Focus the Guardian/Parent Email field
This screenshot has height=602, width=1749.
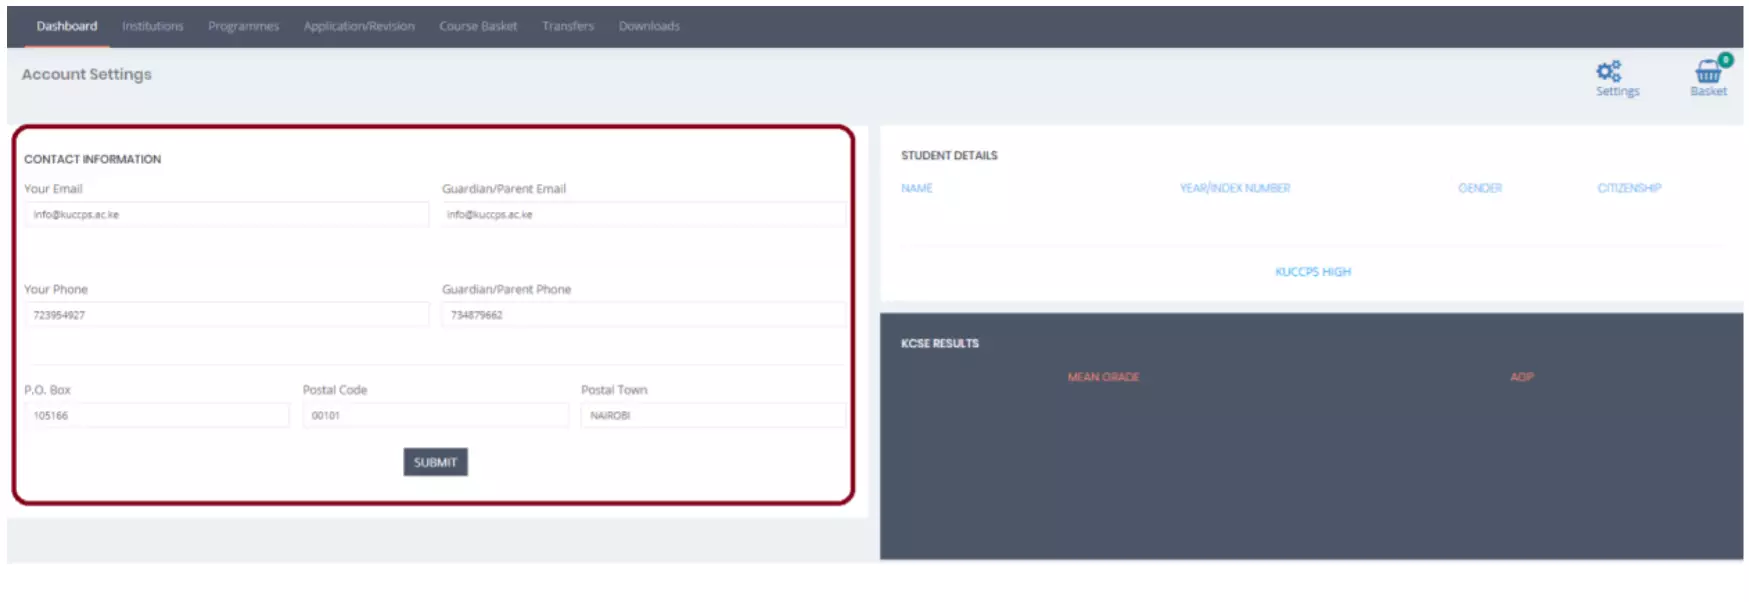tap(643, 215)
